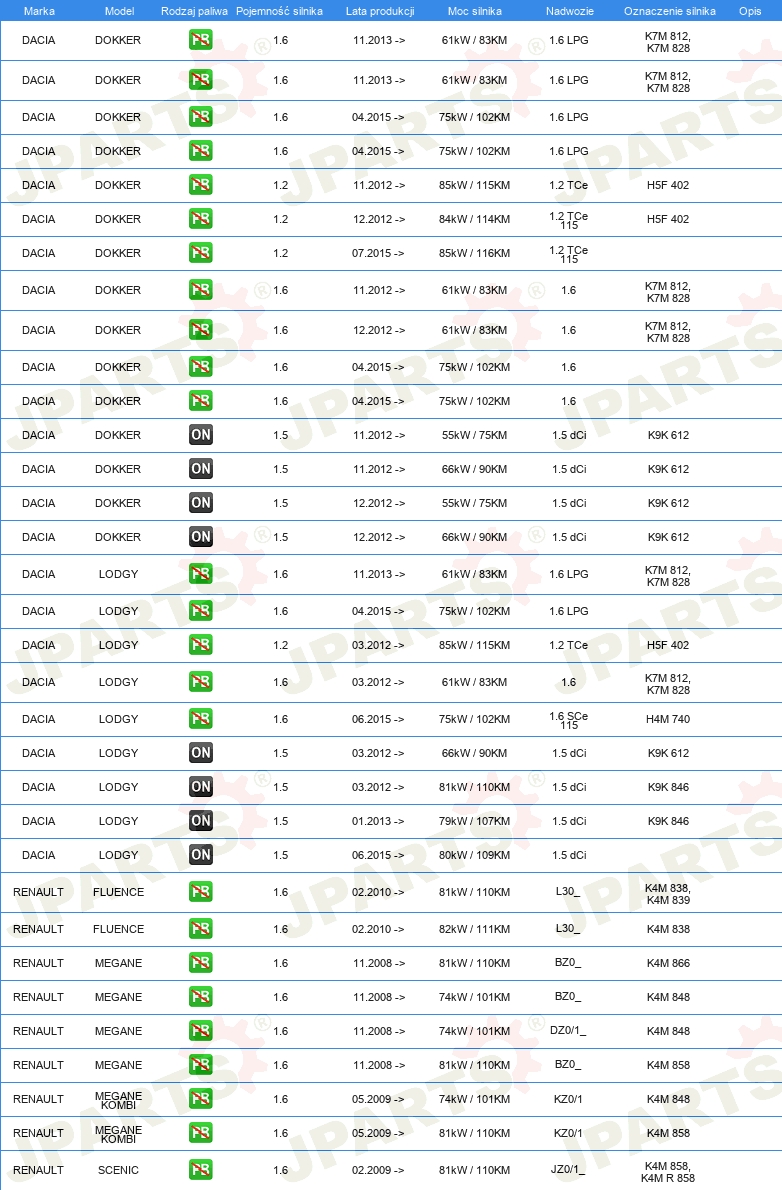Click the Lata produkcji column header
This screenshot has height=1190, width=782.
click(380, 11)
